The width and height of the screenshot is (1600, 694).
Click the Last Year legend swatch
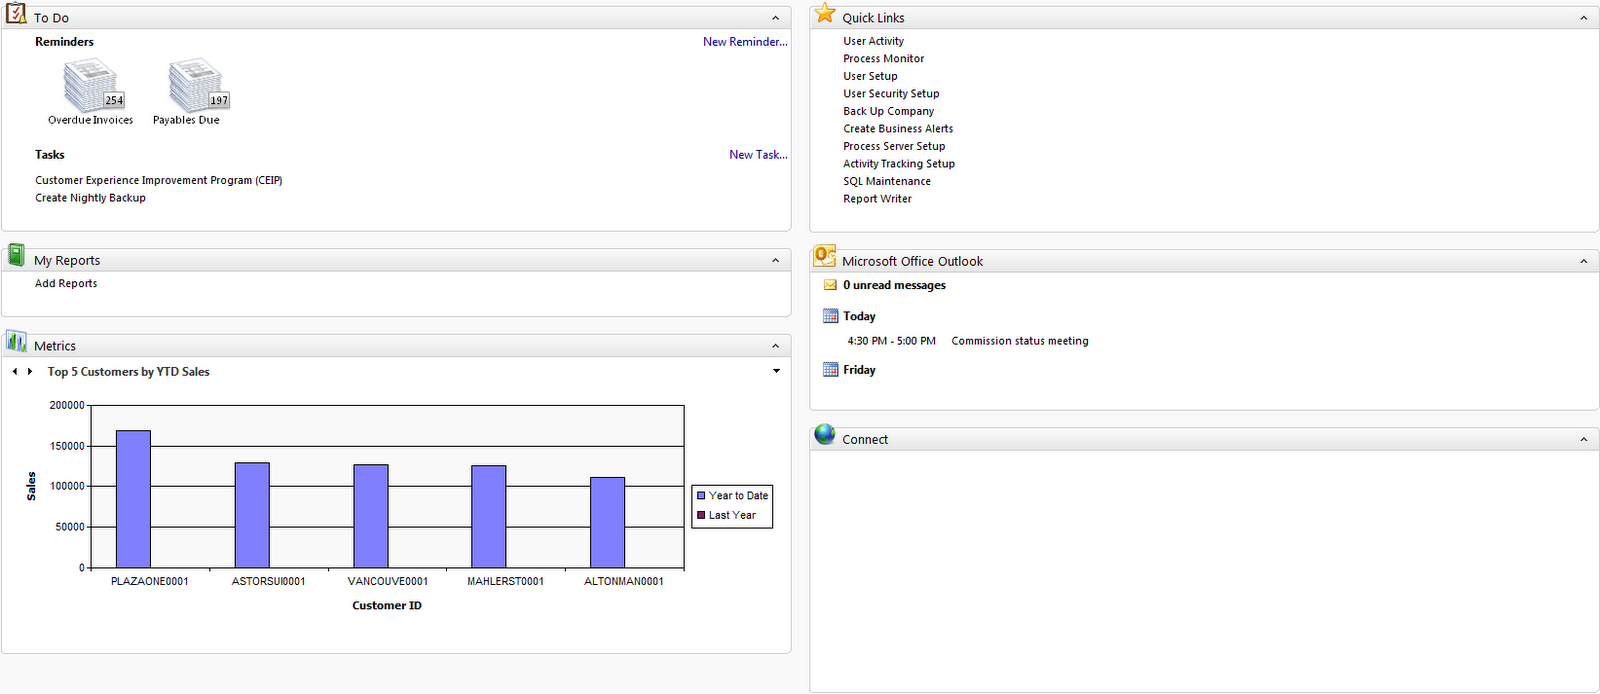pos(701,516)
